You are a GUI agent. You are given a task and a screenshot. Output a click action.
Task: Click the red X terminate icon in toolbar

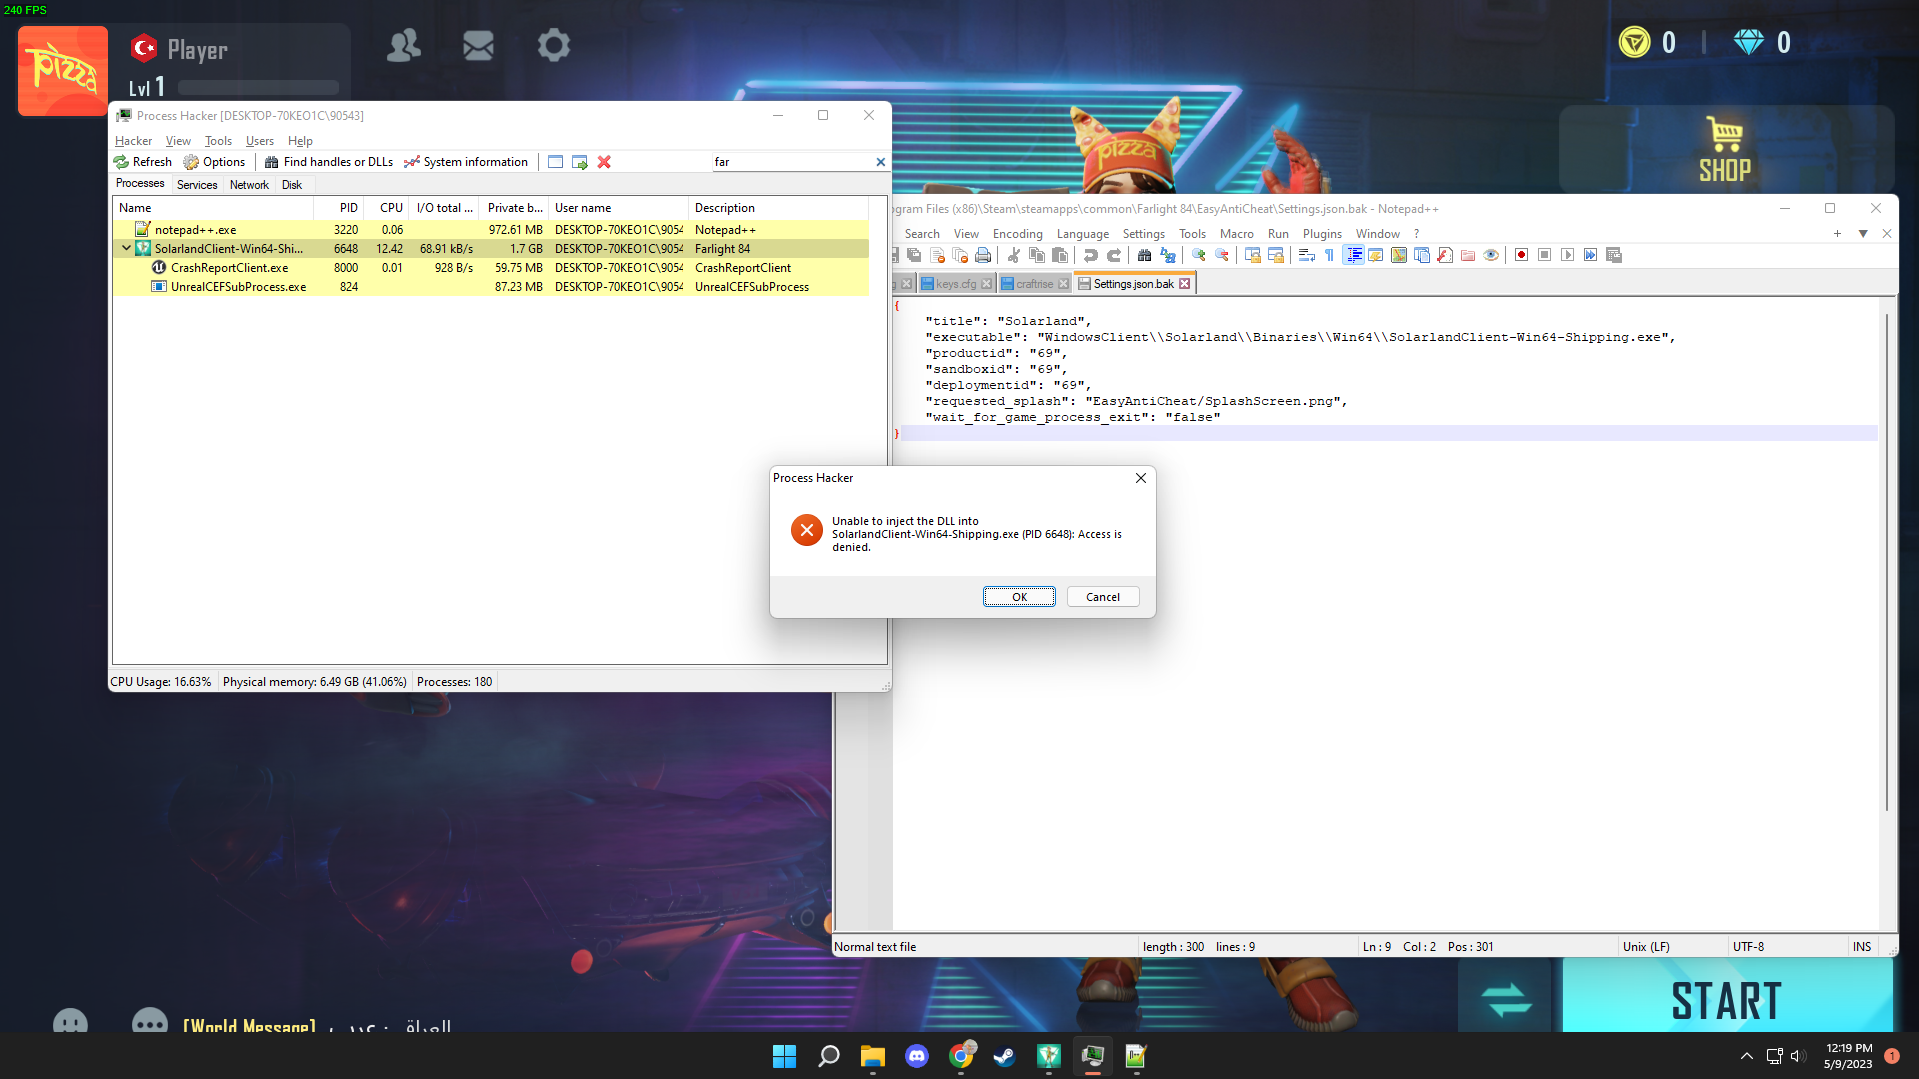(x=604, y=162)
